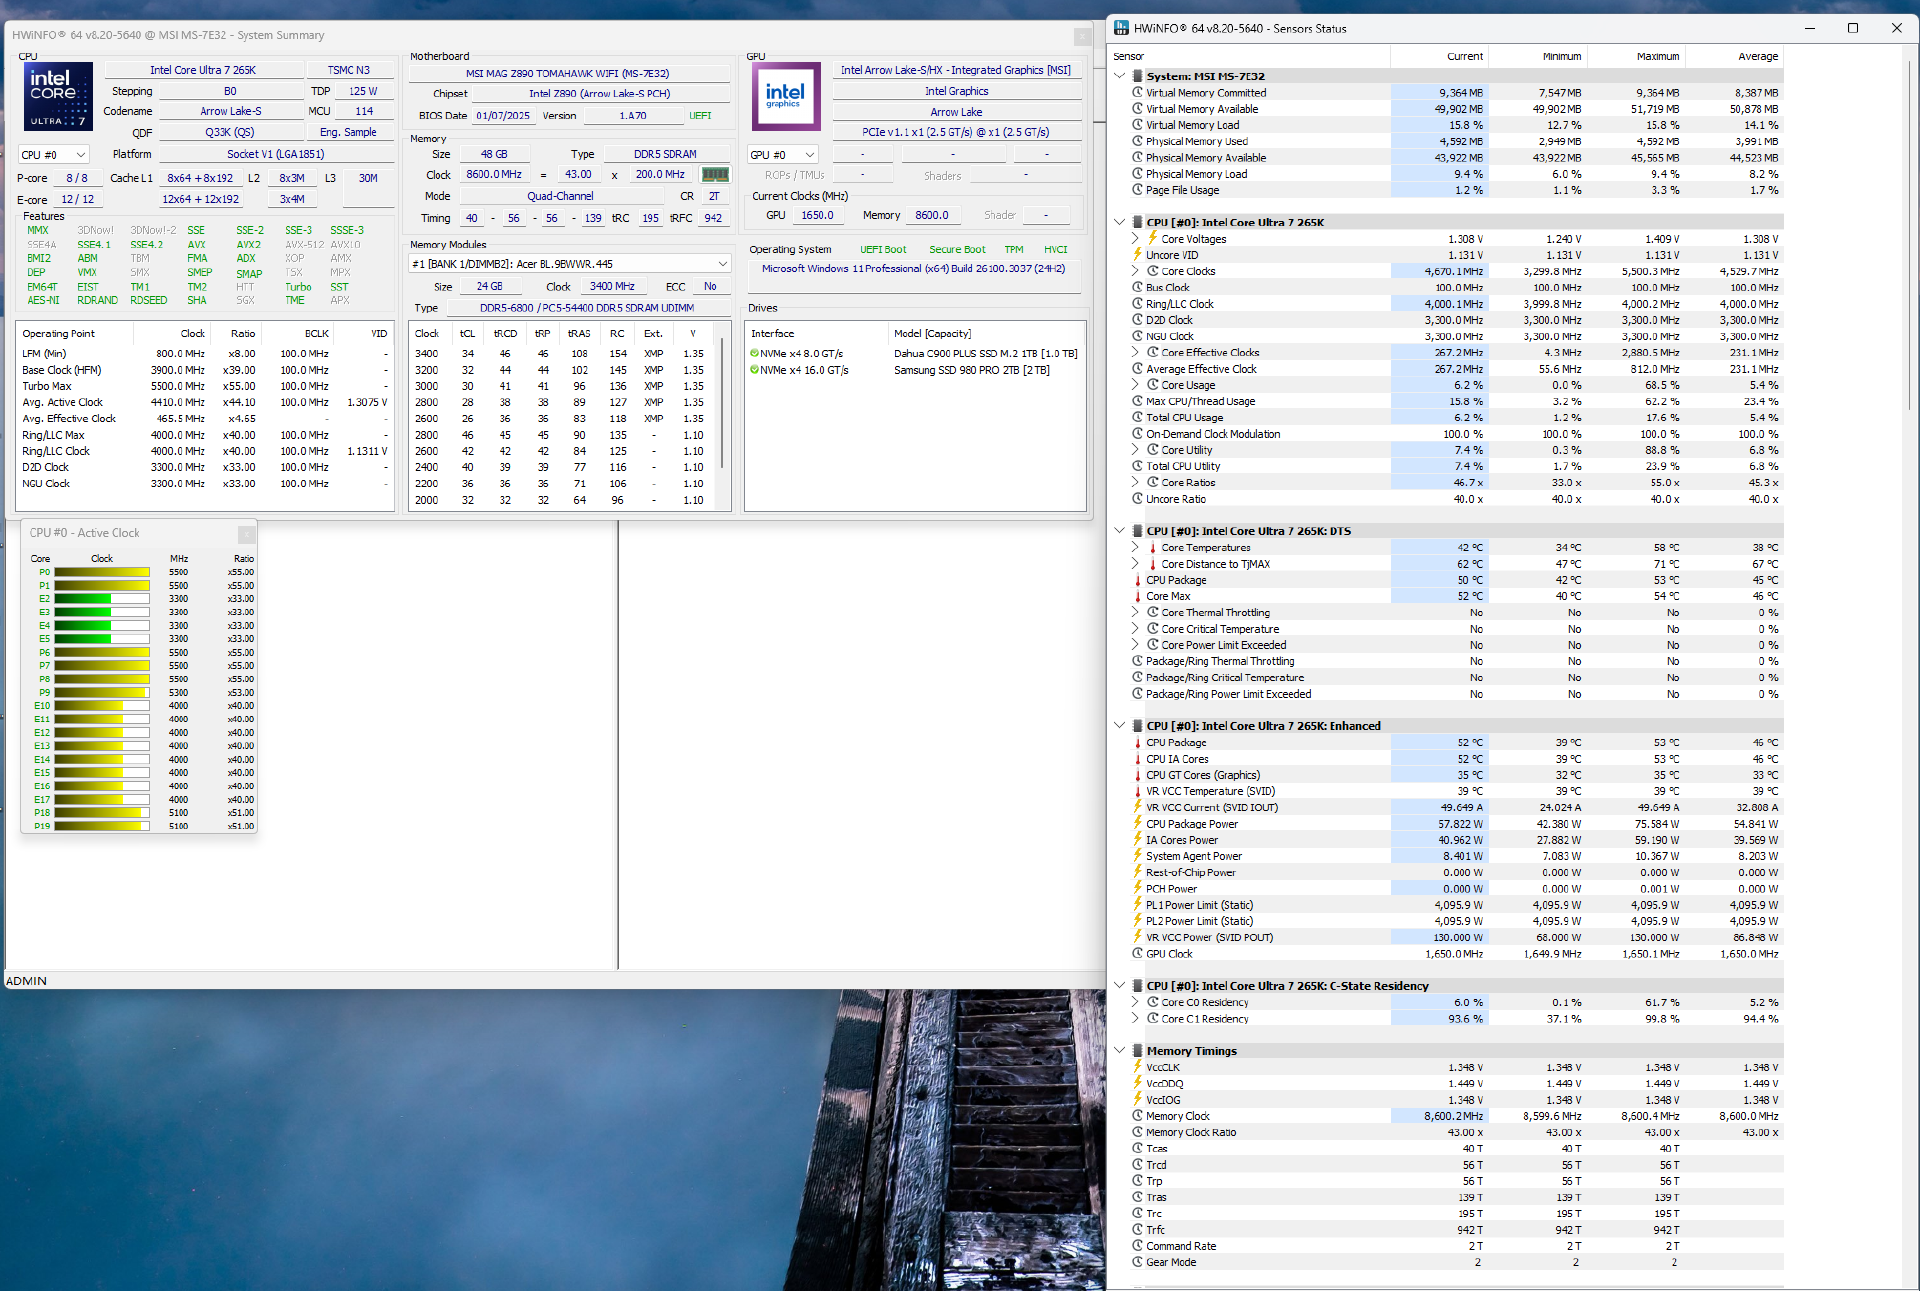Click the VR VCC Current (SVID IOUT) row

tap(1456, 807)
